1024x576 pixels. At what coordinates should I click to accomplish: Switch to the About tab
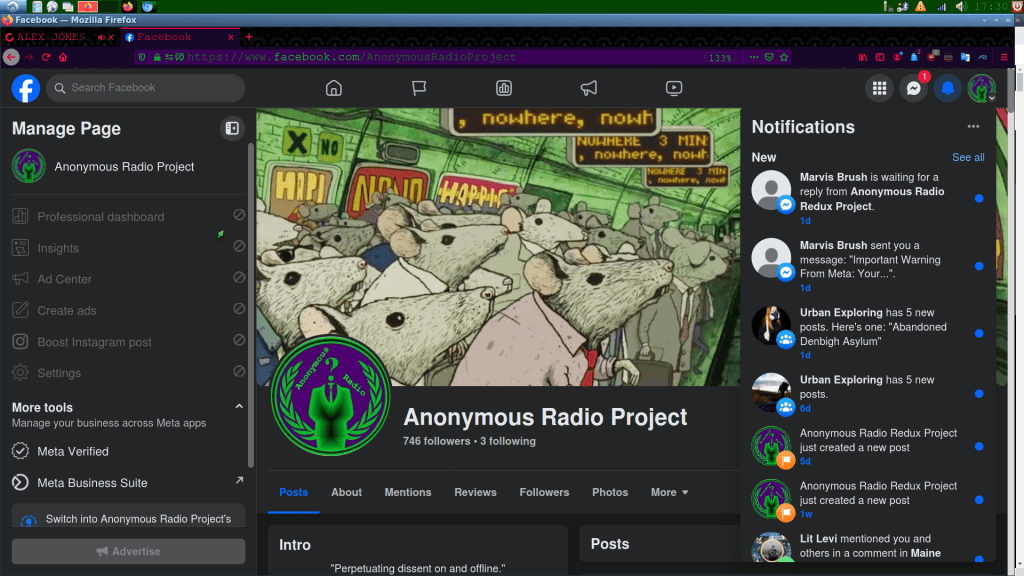point(346,492)
